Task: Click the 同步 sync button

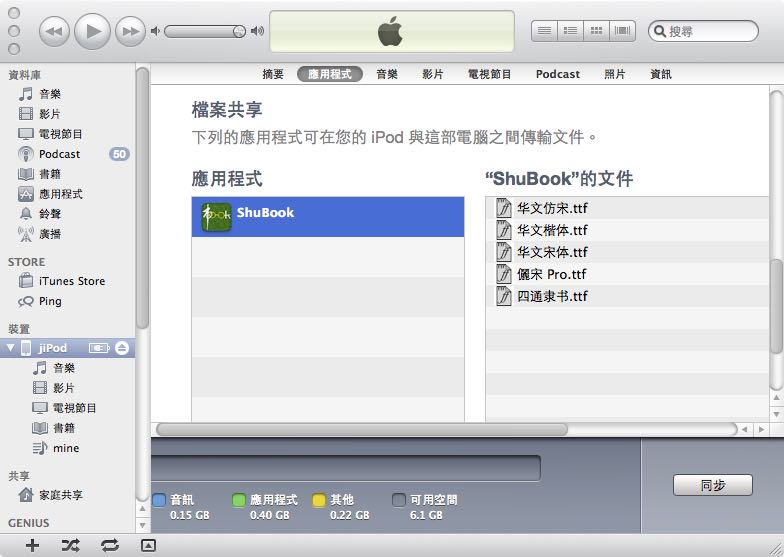Action: pos(712,485)
